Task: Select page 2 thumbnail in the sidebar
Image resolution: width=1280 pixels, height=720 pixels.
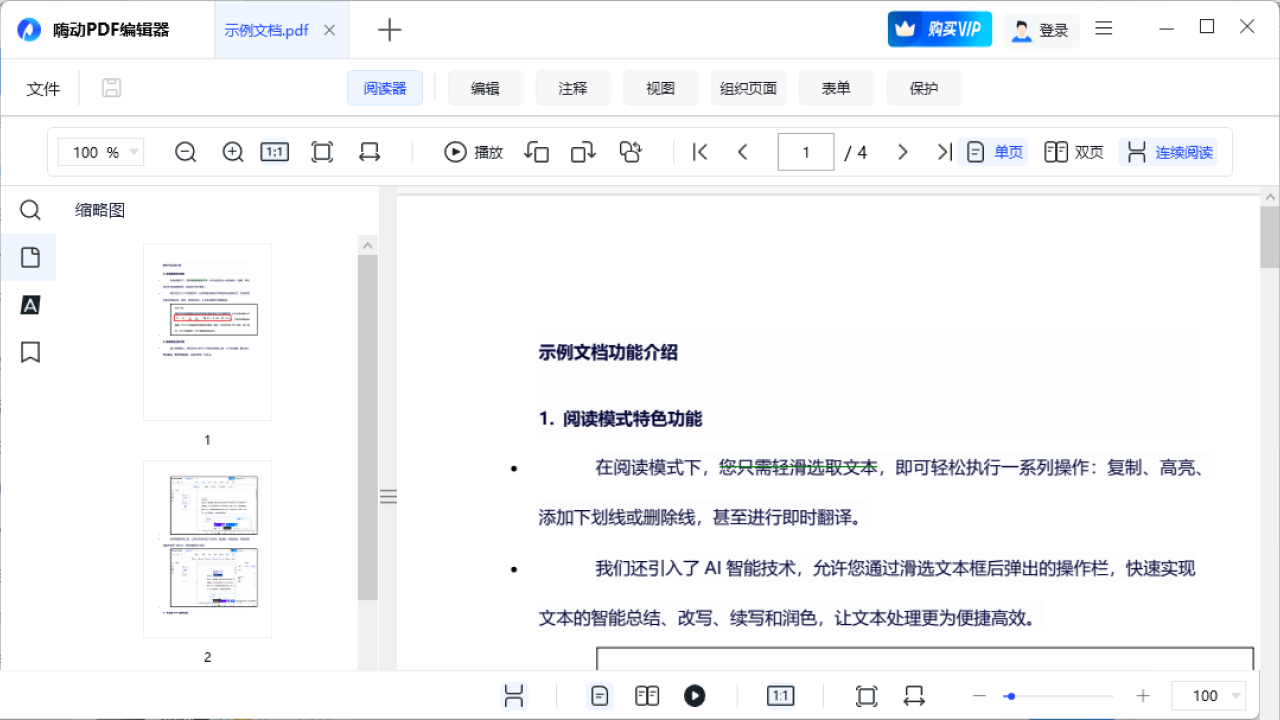Action: pos(207,548)
